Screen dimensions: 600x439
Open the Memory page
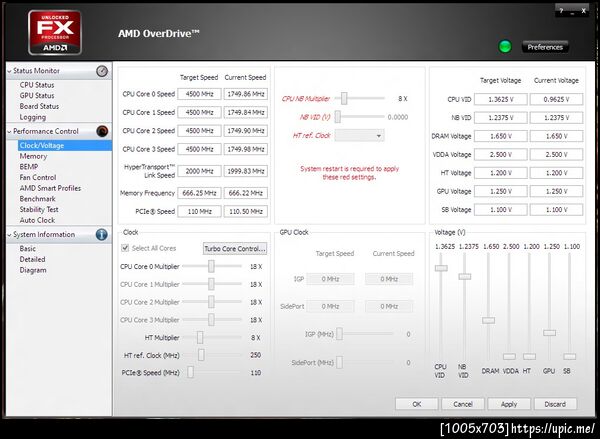[33, 156]
